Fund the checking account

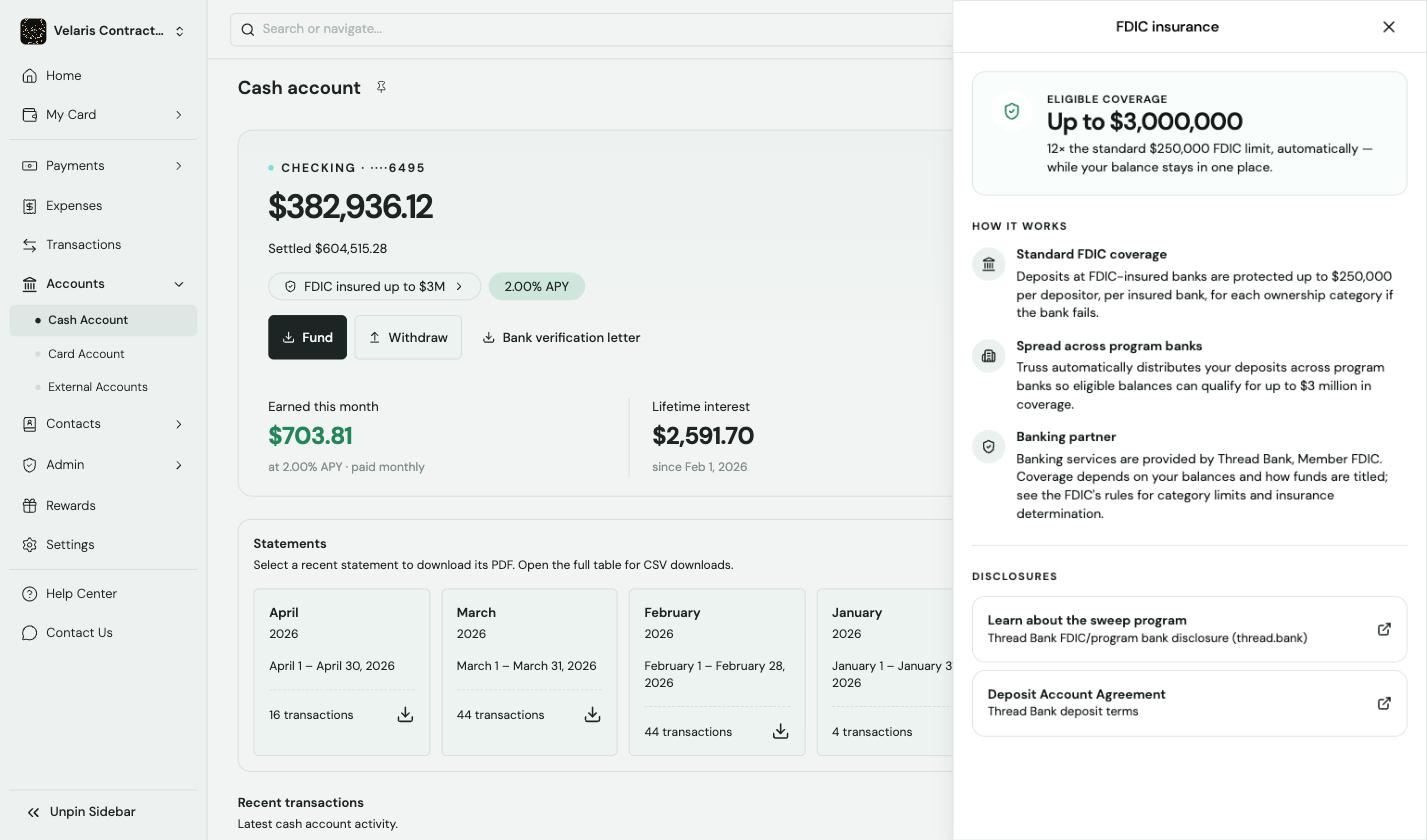coord(307,337)
